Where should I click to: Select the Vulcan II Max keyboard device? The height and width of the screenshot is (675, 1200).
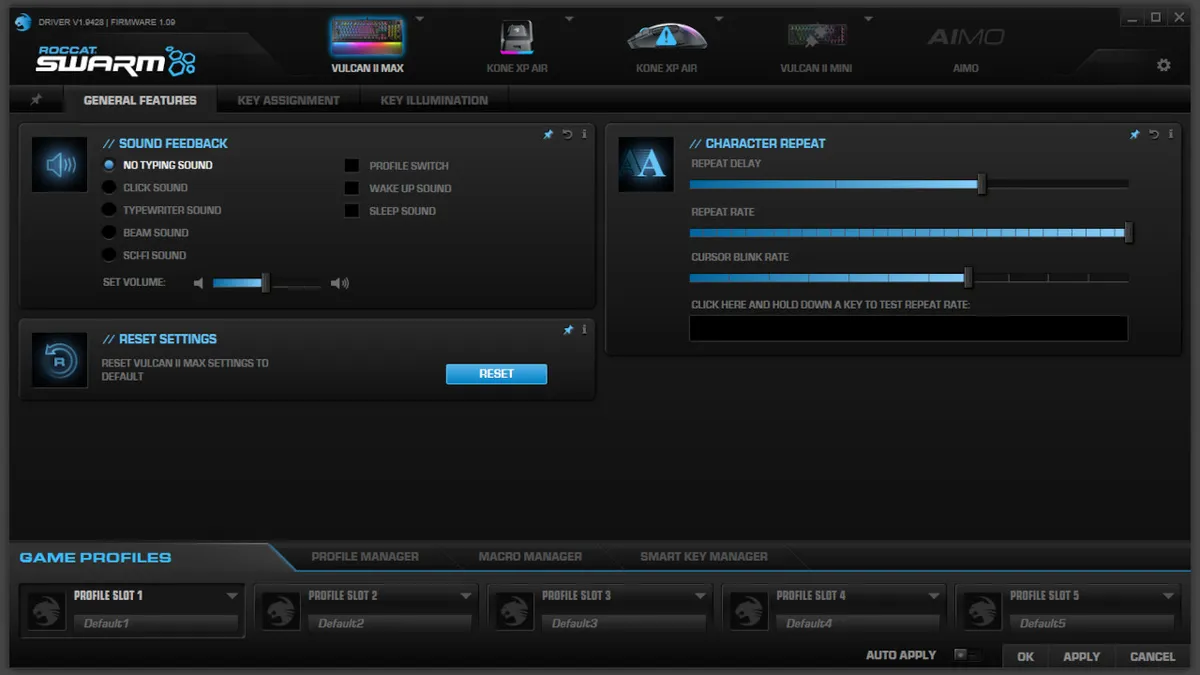click(x=368, y=38)
